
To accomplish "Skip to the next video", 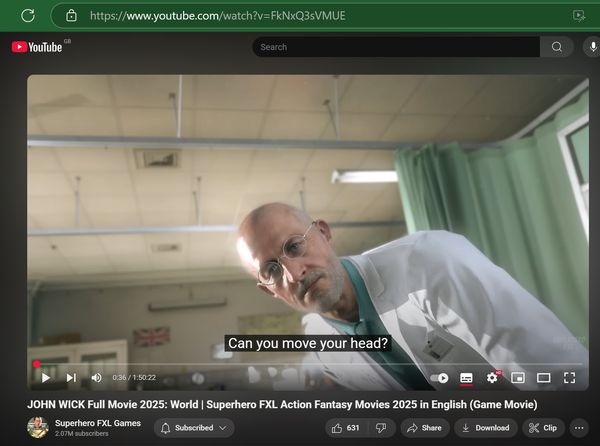I will 71,378.
